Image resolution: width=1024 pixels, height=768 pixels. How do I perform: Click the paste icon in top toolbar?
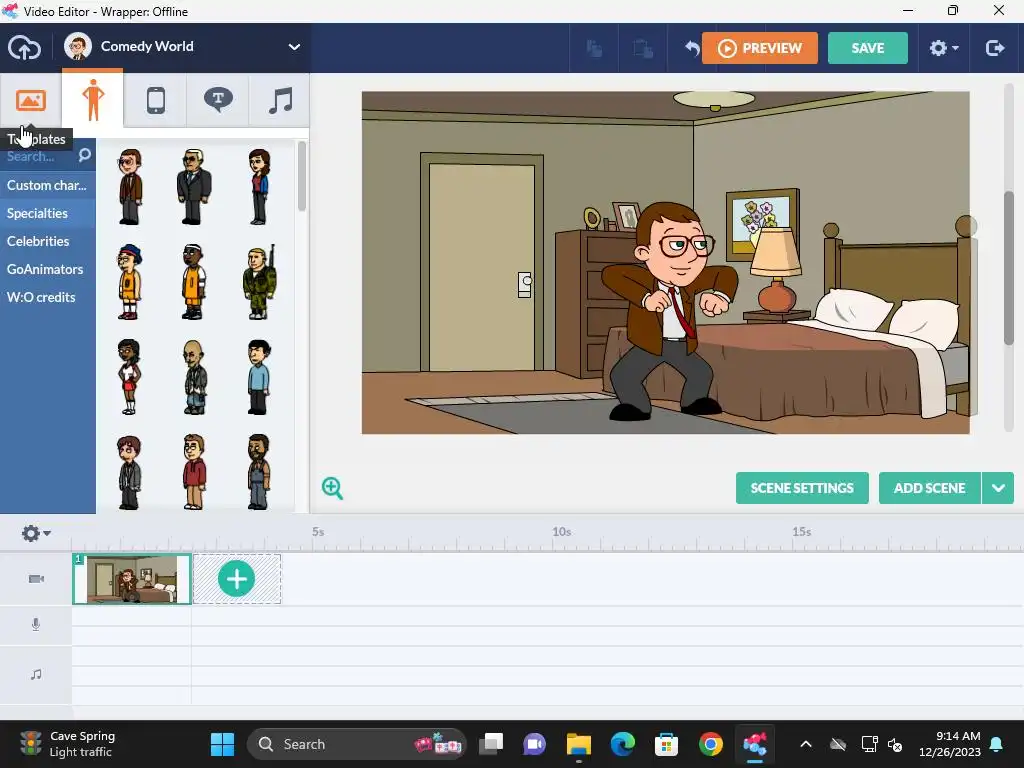[643, 48]
